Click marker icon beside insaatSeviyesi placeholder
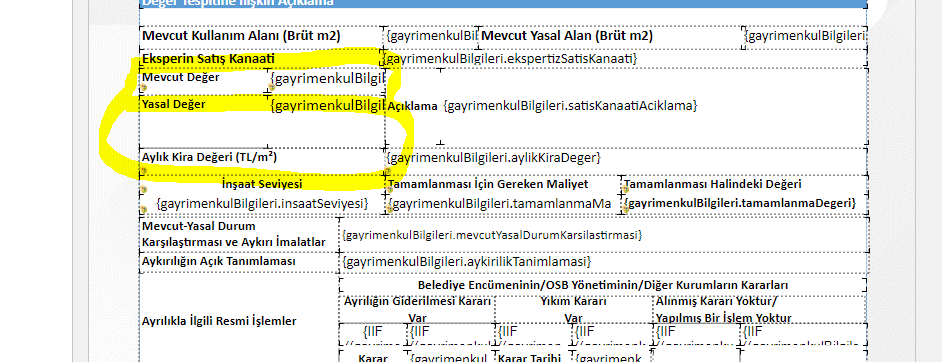Image resolution: width=942 pixels, height=362 pixels. click(143, 209)
